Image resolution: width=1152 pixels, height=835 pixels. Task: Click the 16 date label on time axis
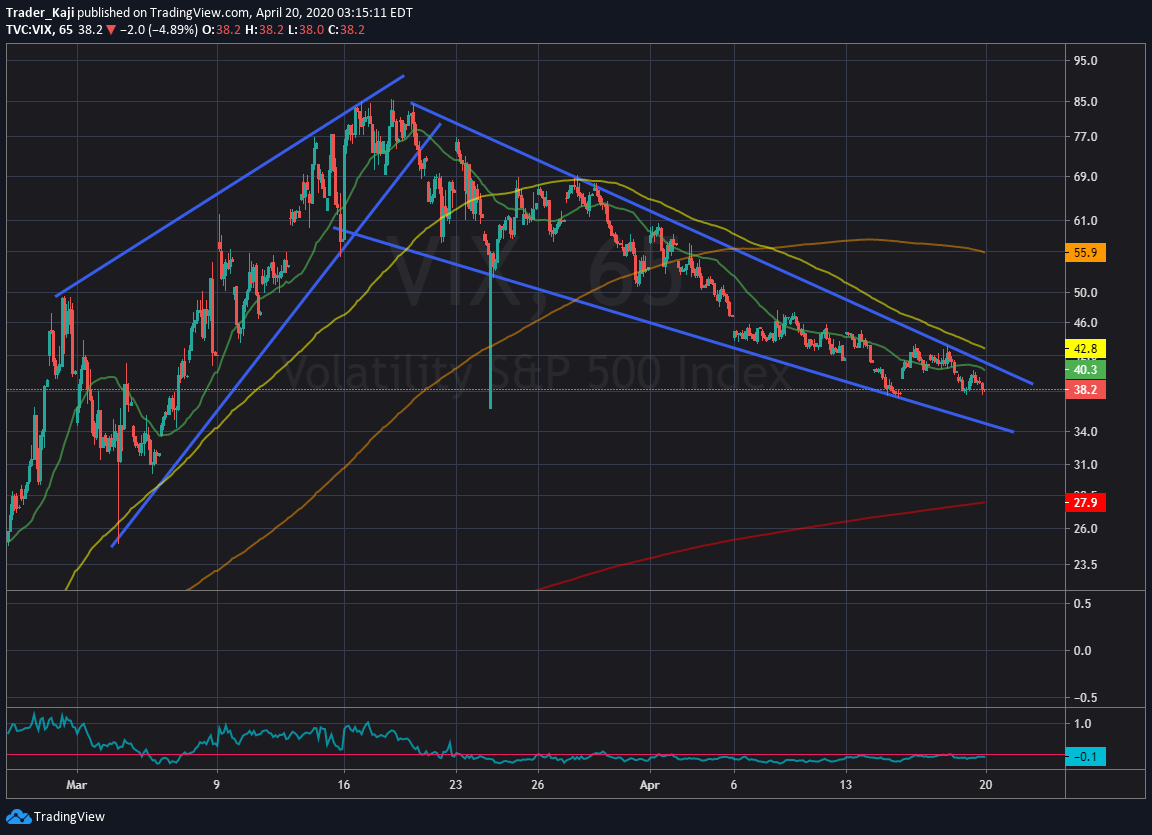pyautogui.click(x=344, y=785)
